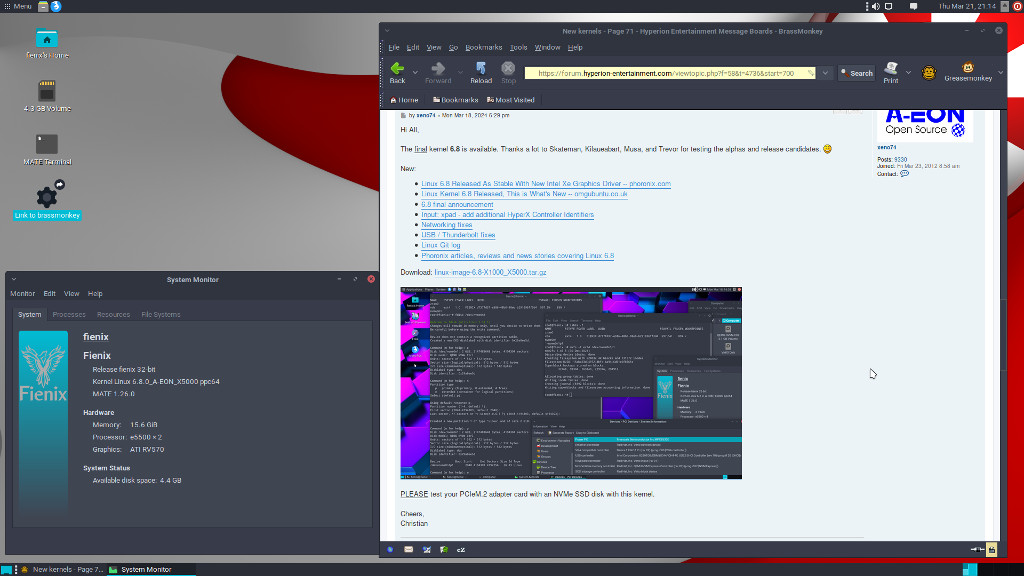
Task: Click the yellow security lock icon in status bar
Action: pyautogui.click(x=991, y=550)
